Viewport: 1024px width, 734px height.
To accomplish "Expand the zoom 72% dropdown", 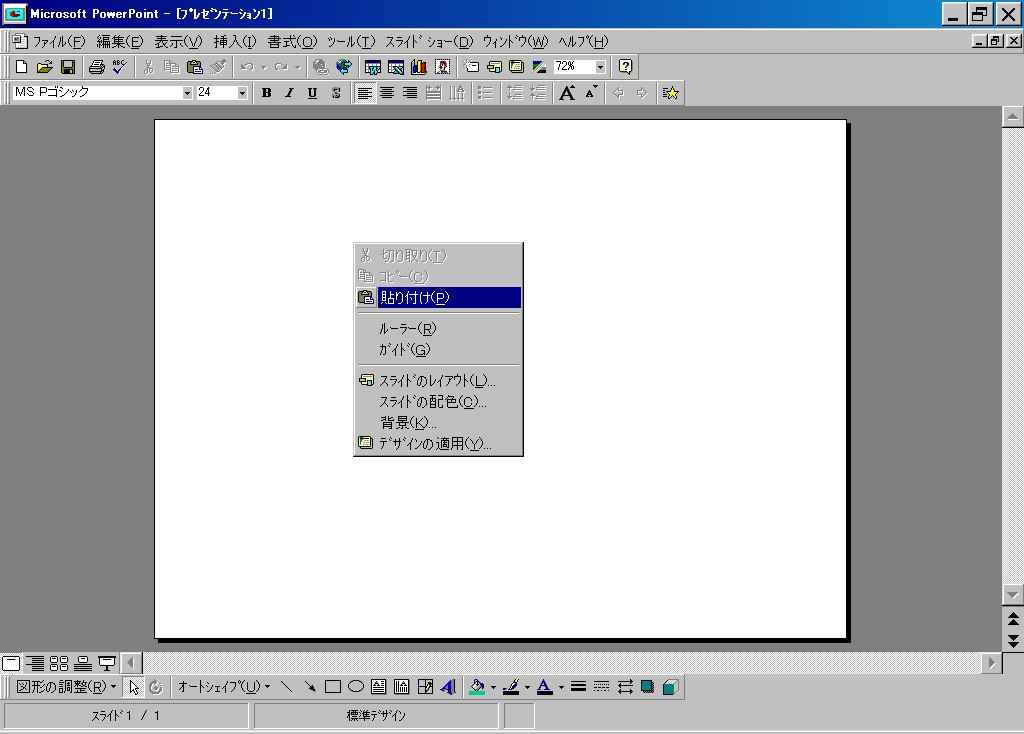I will (x=600, y=67).
